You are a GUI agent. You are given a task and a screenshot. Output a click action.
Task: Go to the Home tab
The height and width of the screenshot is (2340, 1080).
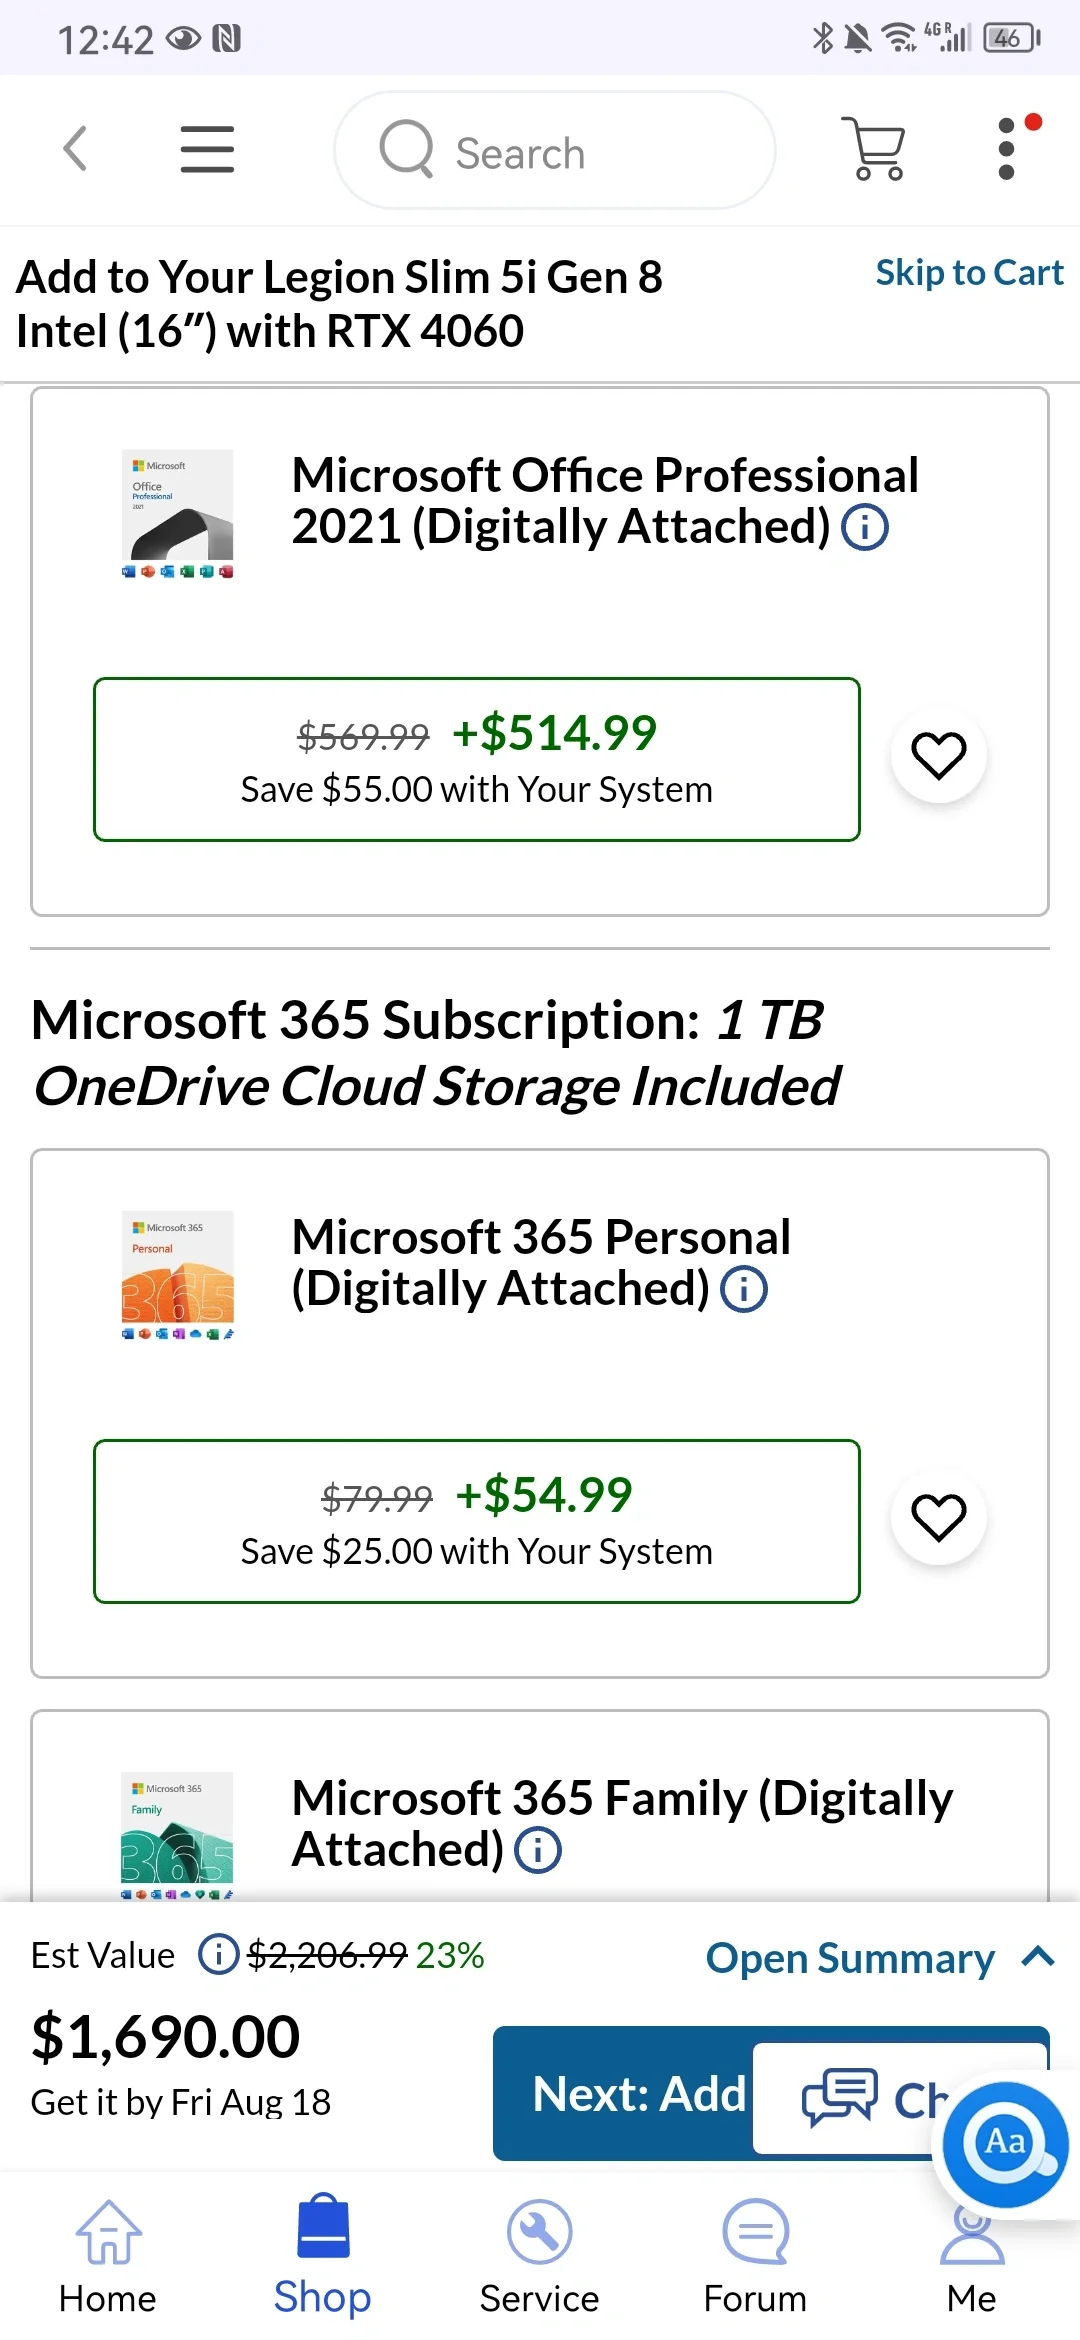(x=108, y=2255)
